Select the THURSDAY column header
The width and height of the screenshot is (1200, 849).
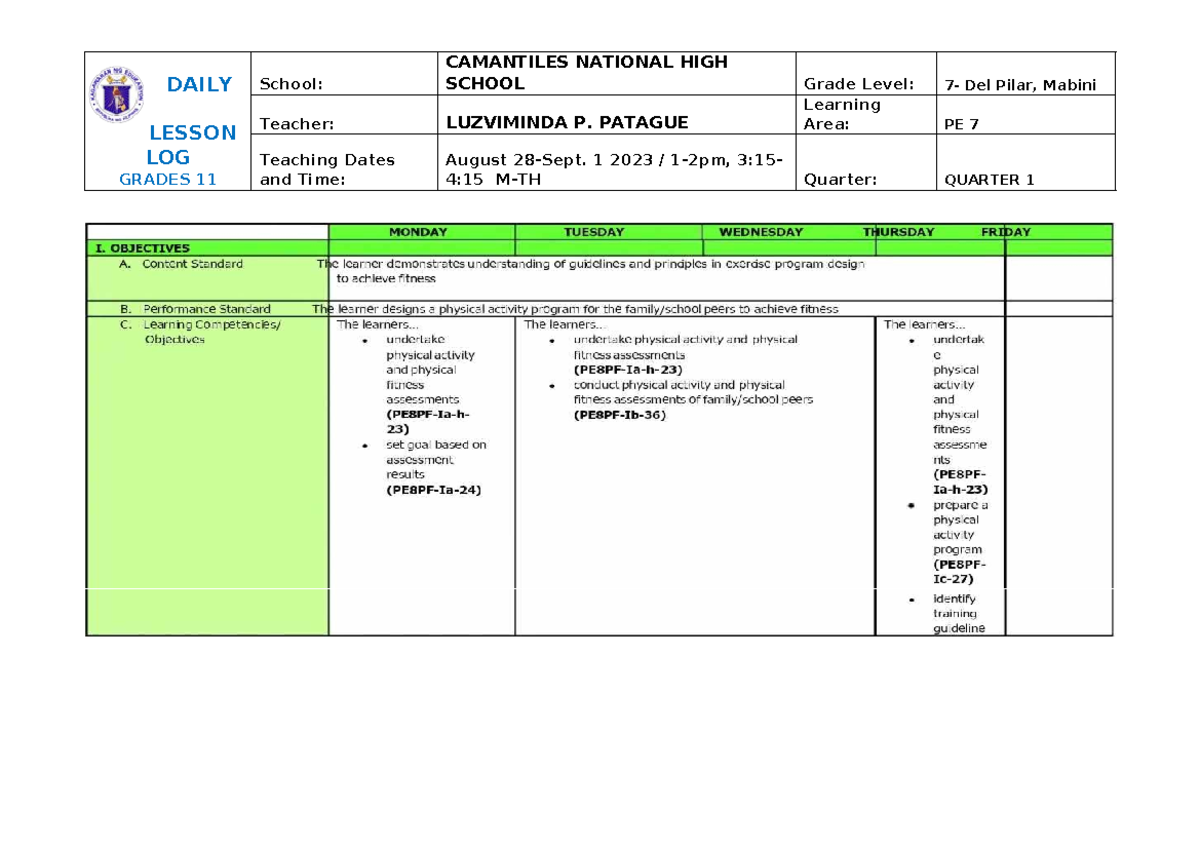click(898, 232)
